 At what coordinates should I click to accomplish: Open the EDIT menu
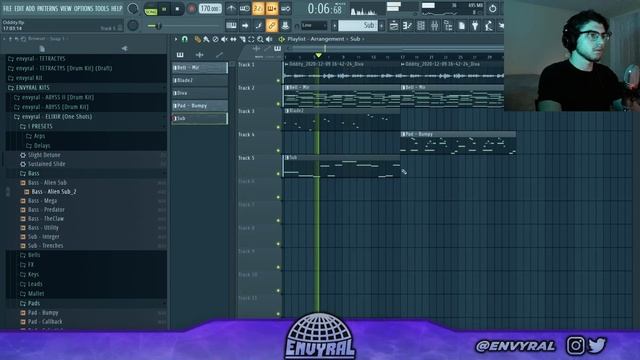click(19, 9)
